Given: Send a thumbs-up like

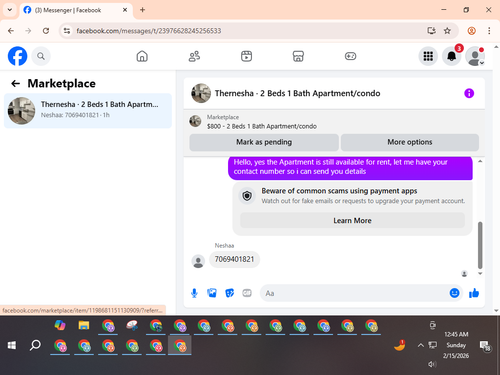Looking at the screenshot, I should click(x=474, y=293).
